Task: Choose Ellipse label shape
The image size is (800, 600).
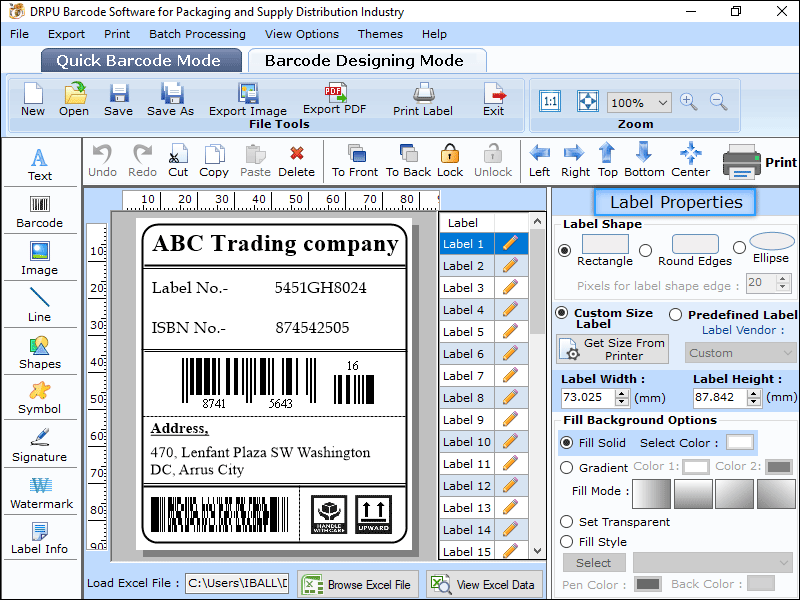Action: click(739, 247)
